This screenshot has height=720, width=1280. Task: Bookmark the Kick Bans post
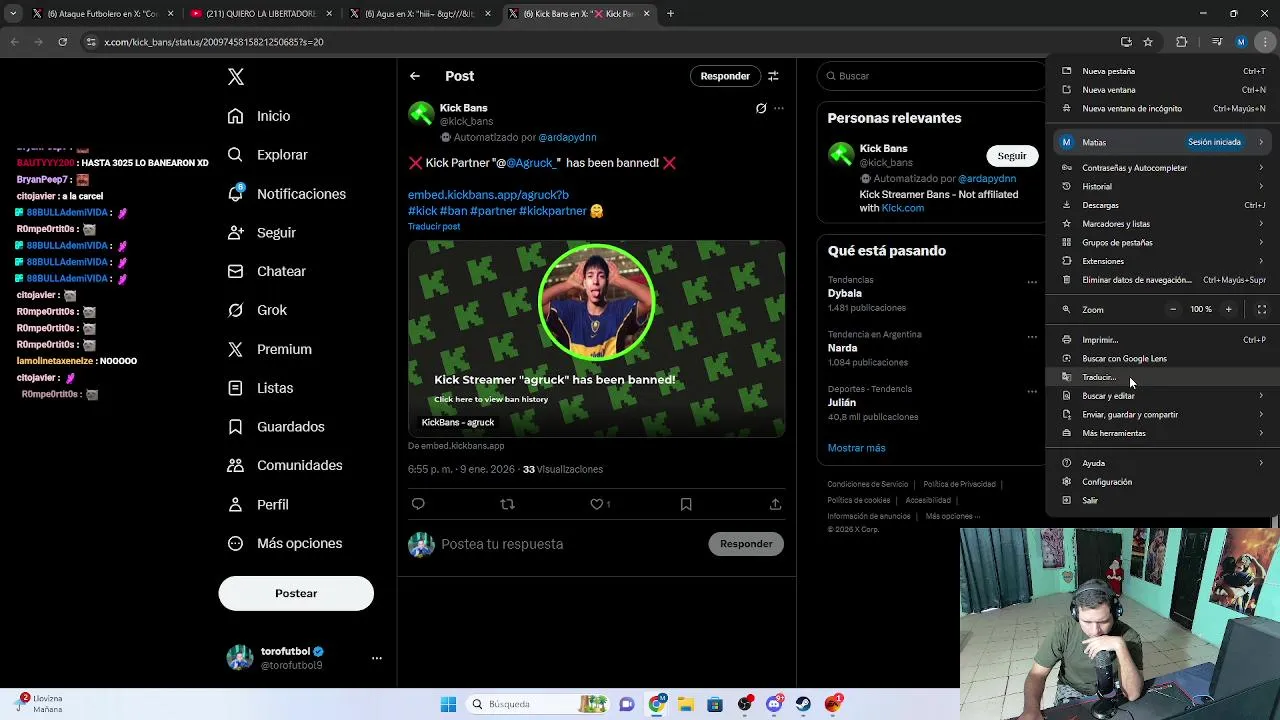pos(686,504)
